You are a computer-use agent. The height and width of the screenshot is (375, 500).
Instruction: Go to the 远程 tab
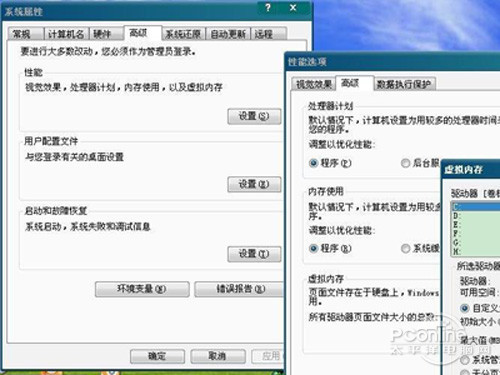pos(269,34)
